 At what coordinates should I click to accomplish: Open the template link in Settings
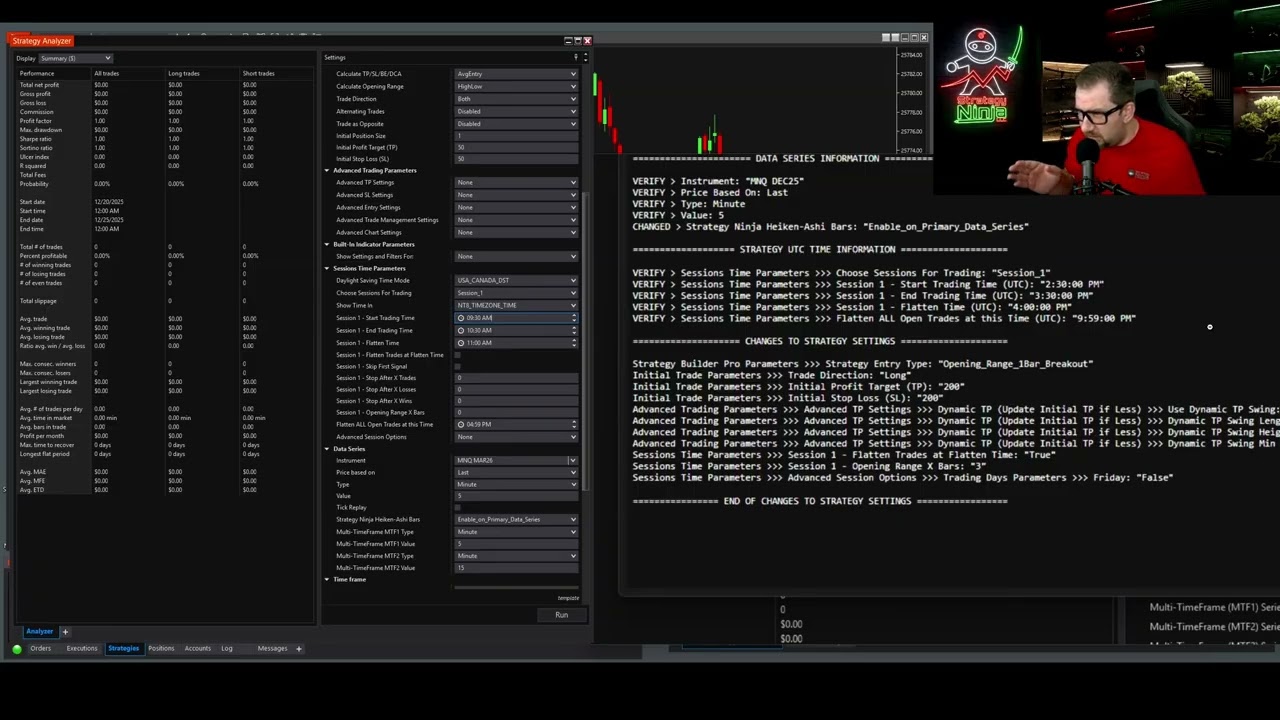tap(568, 598)
